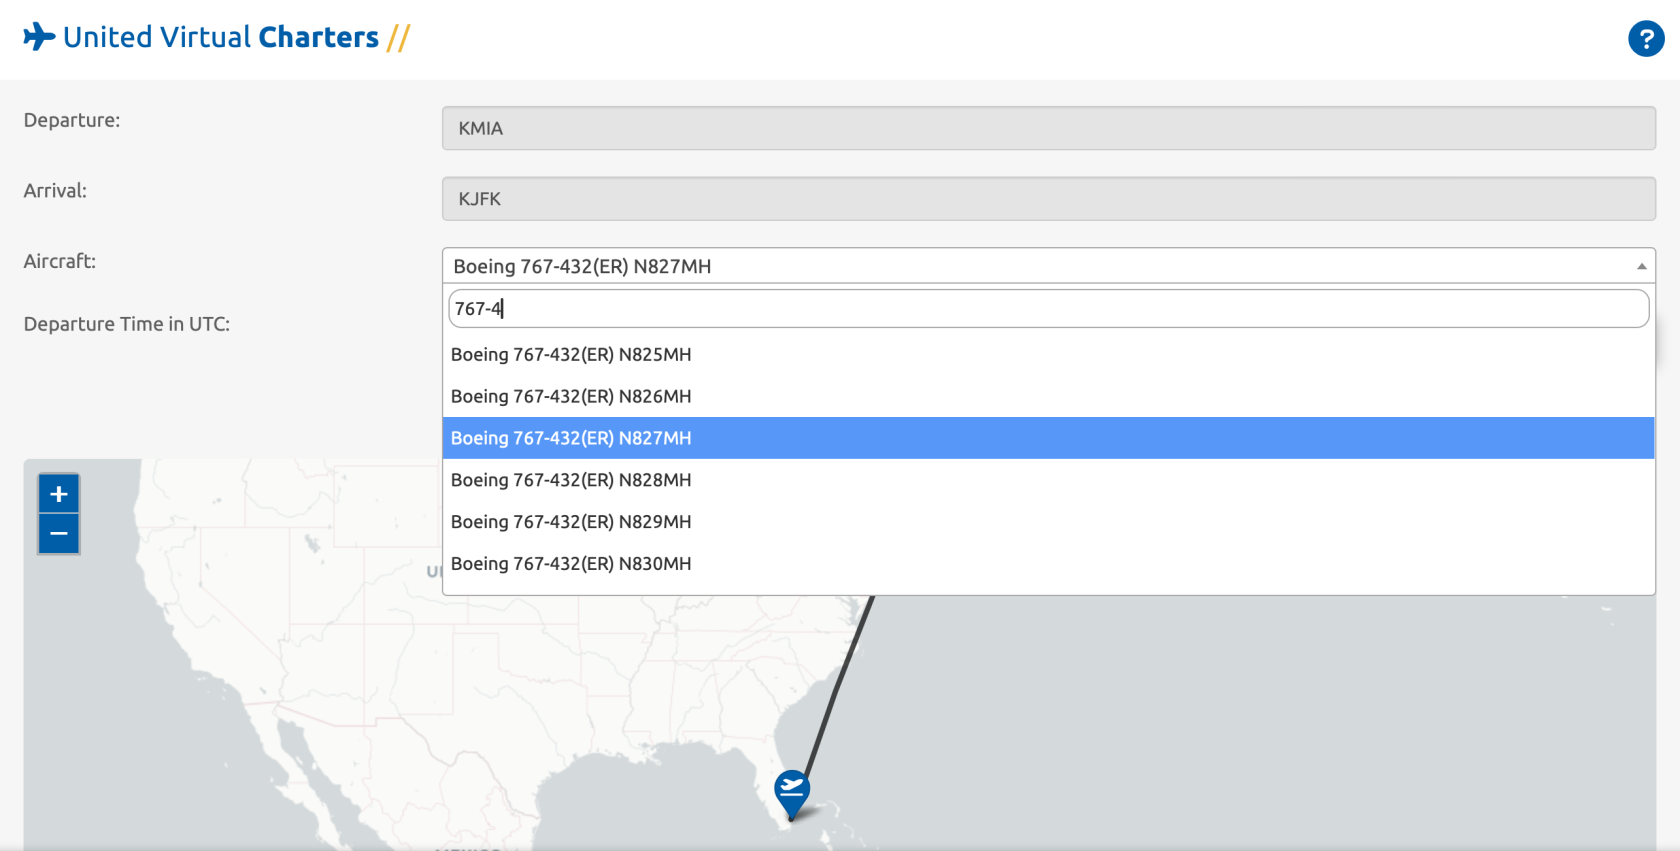Select Boeing 767-432(ER) N825MH

click(1048, 355)
